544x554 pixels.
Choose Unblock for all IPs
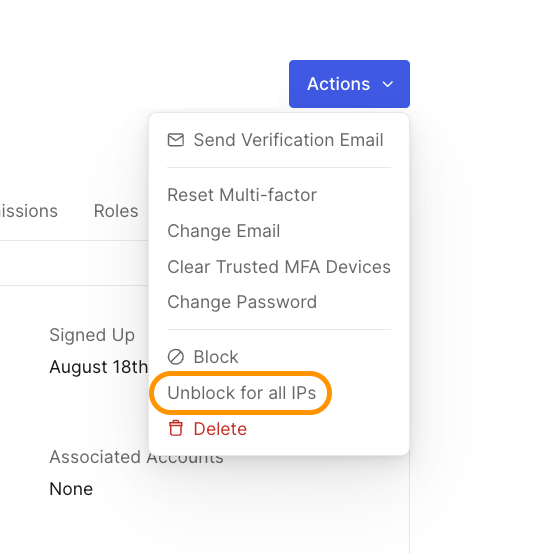(x=242, y=393)
